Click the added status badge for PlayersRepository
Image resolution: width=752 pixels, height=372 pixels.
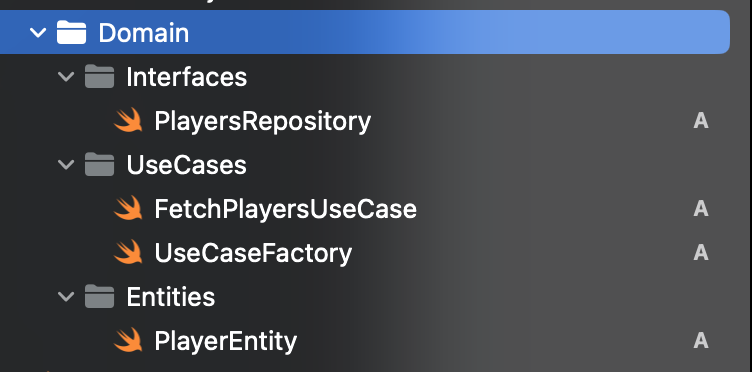(x=701, y=121)
